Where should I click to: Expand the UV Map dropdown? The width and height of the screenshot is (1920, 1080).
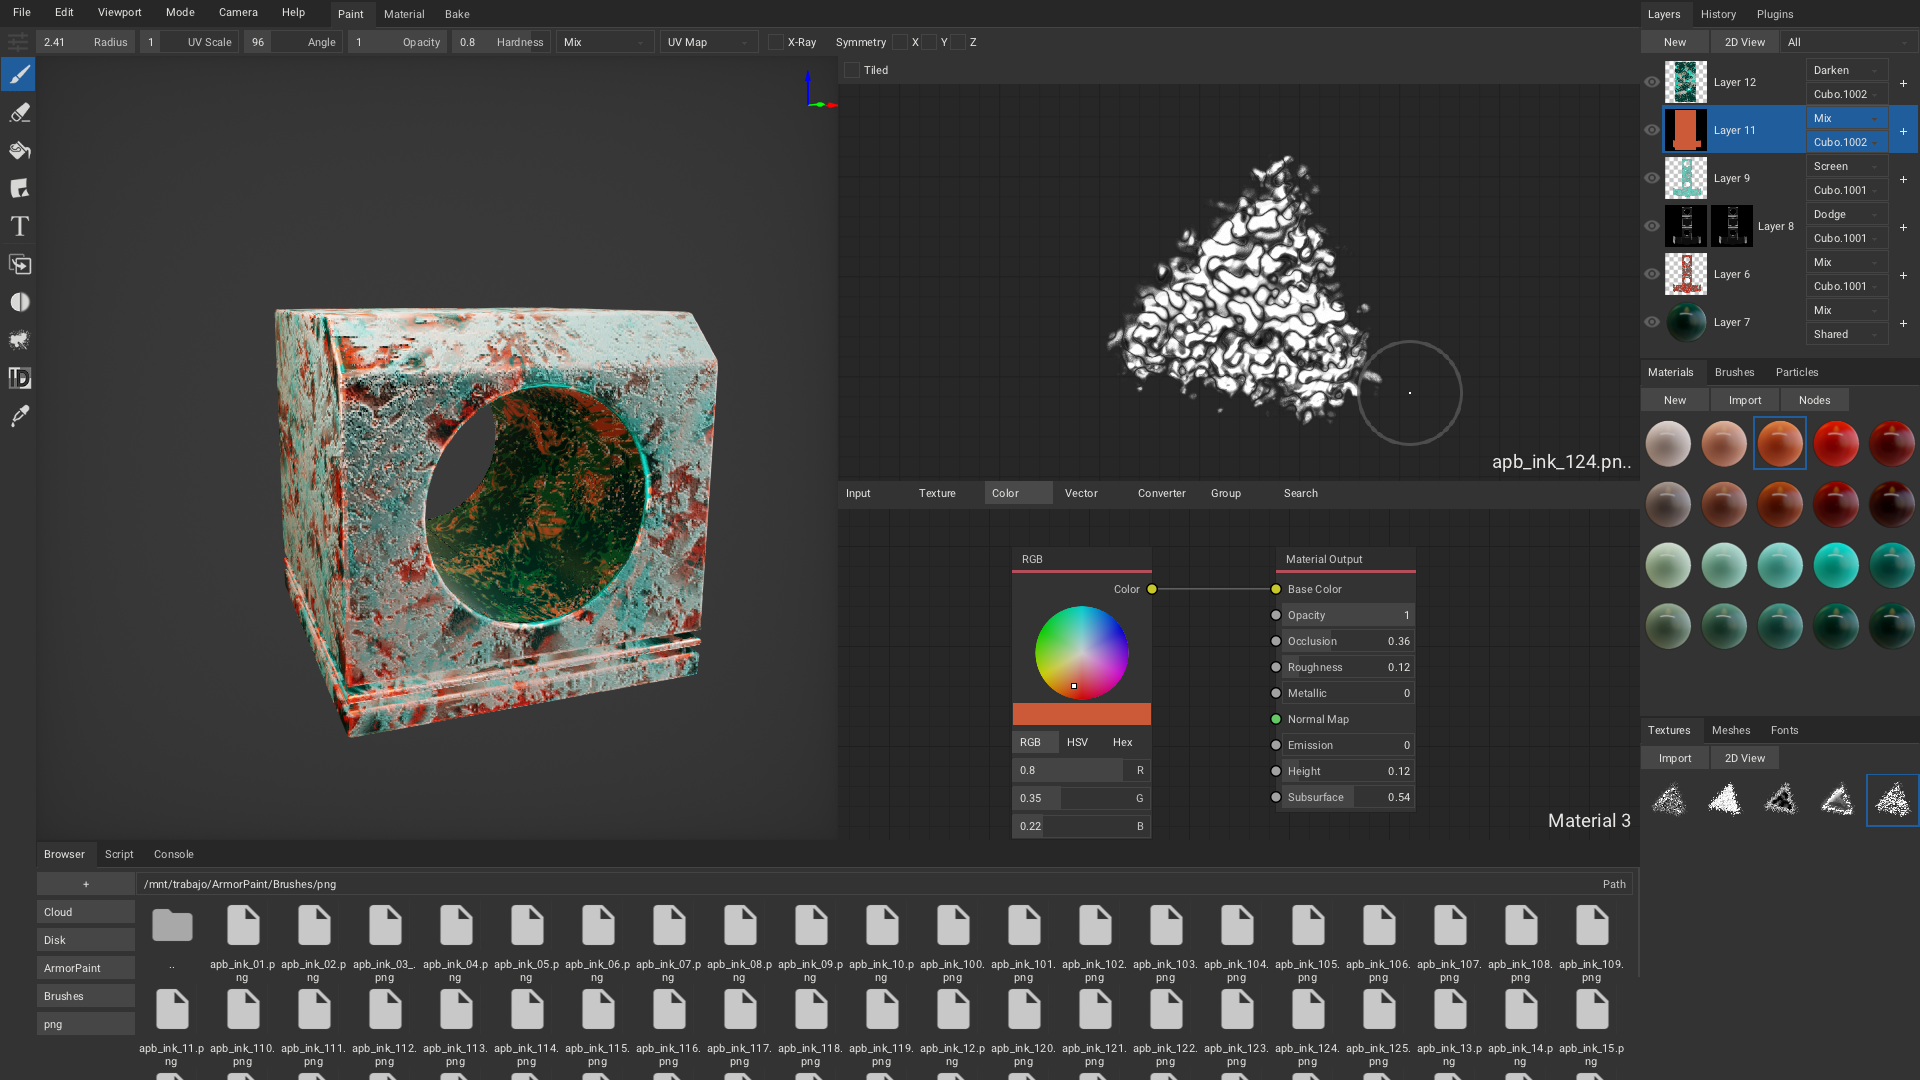coord(708,42)
